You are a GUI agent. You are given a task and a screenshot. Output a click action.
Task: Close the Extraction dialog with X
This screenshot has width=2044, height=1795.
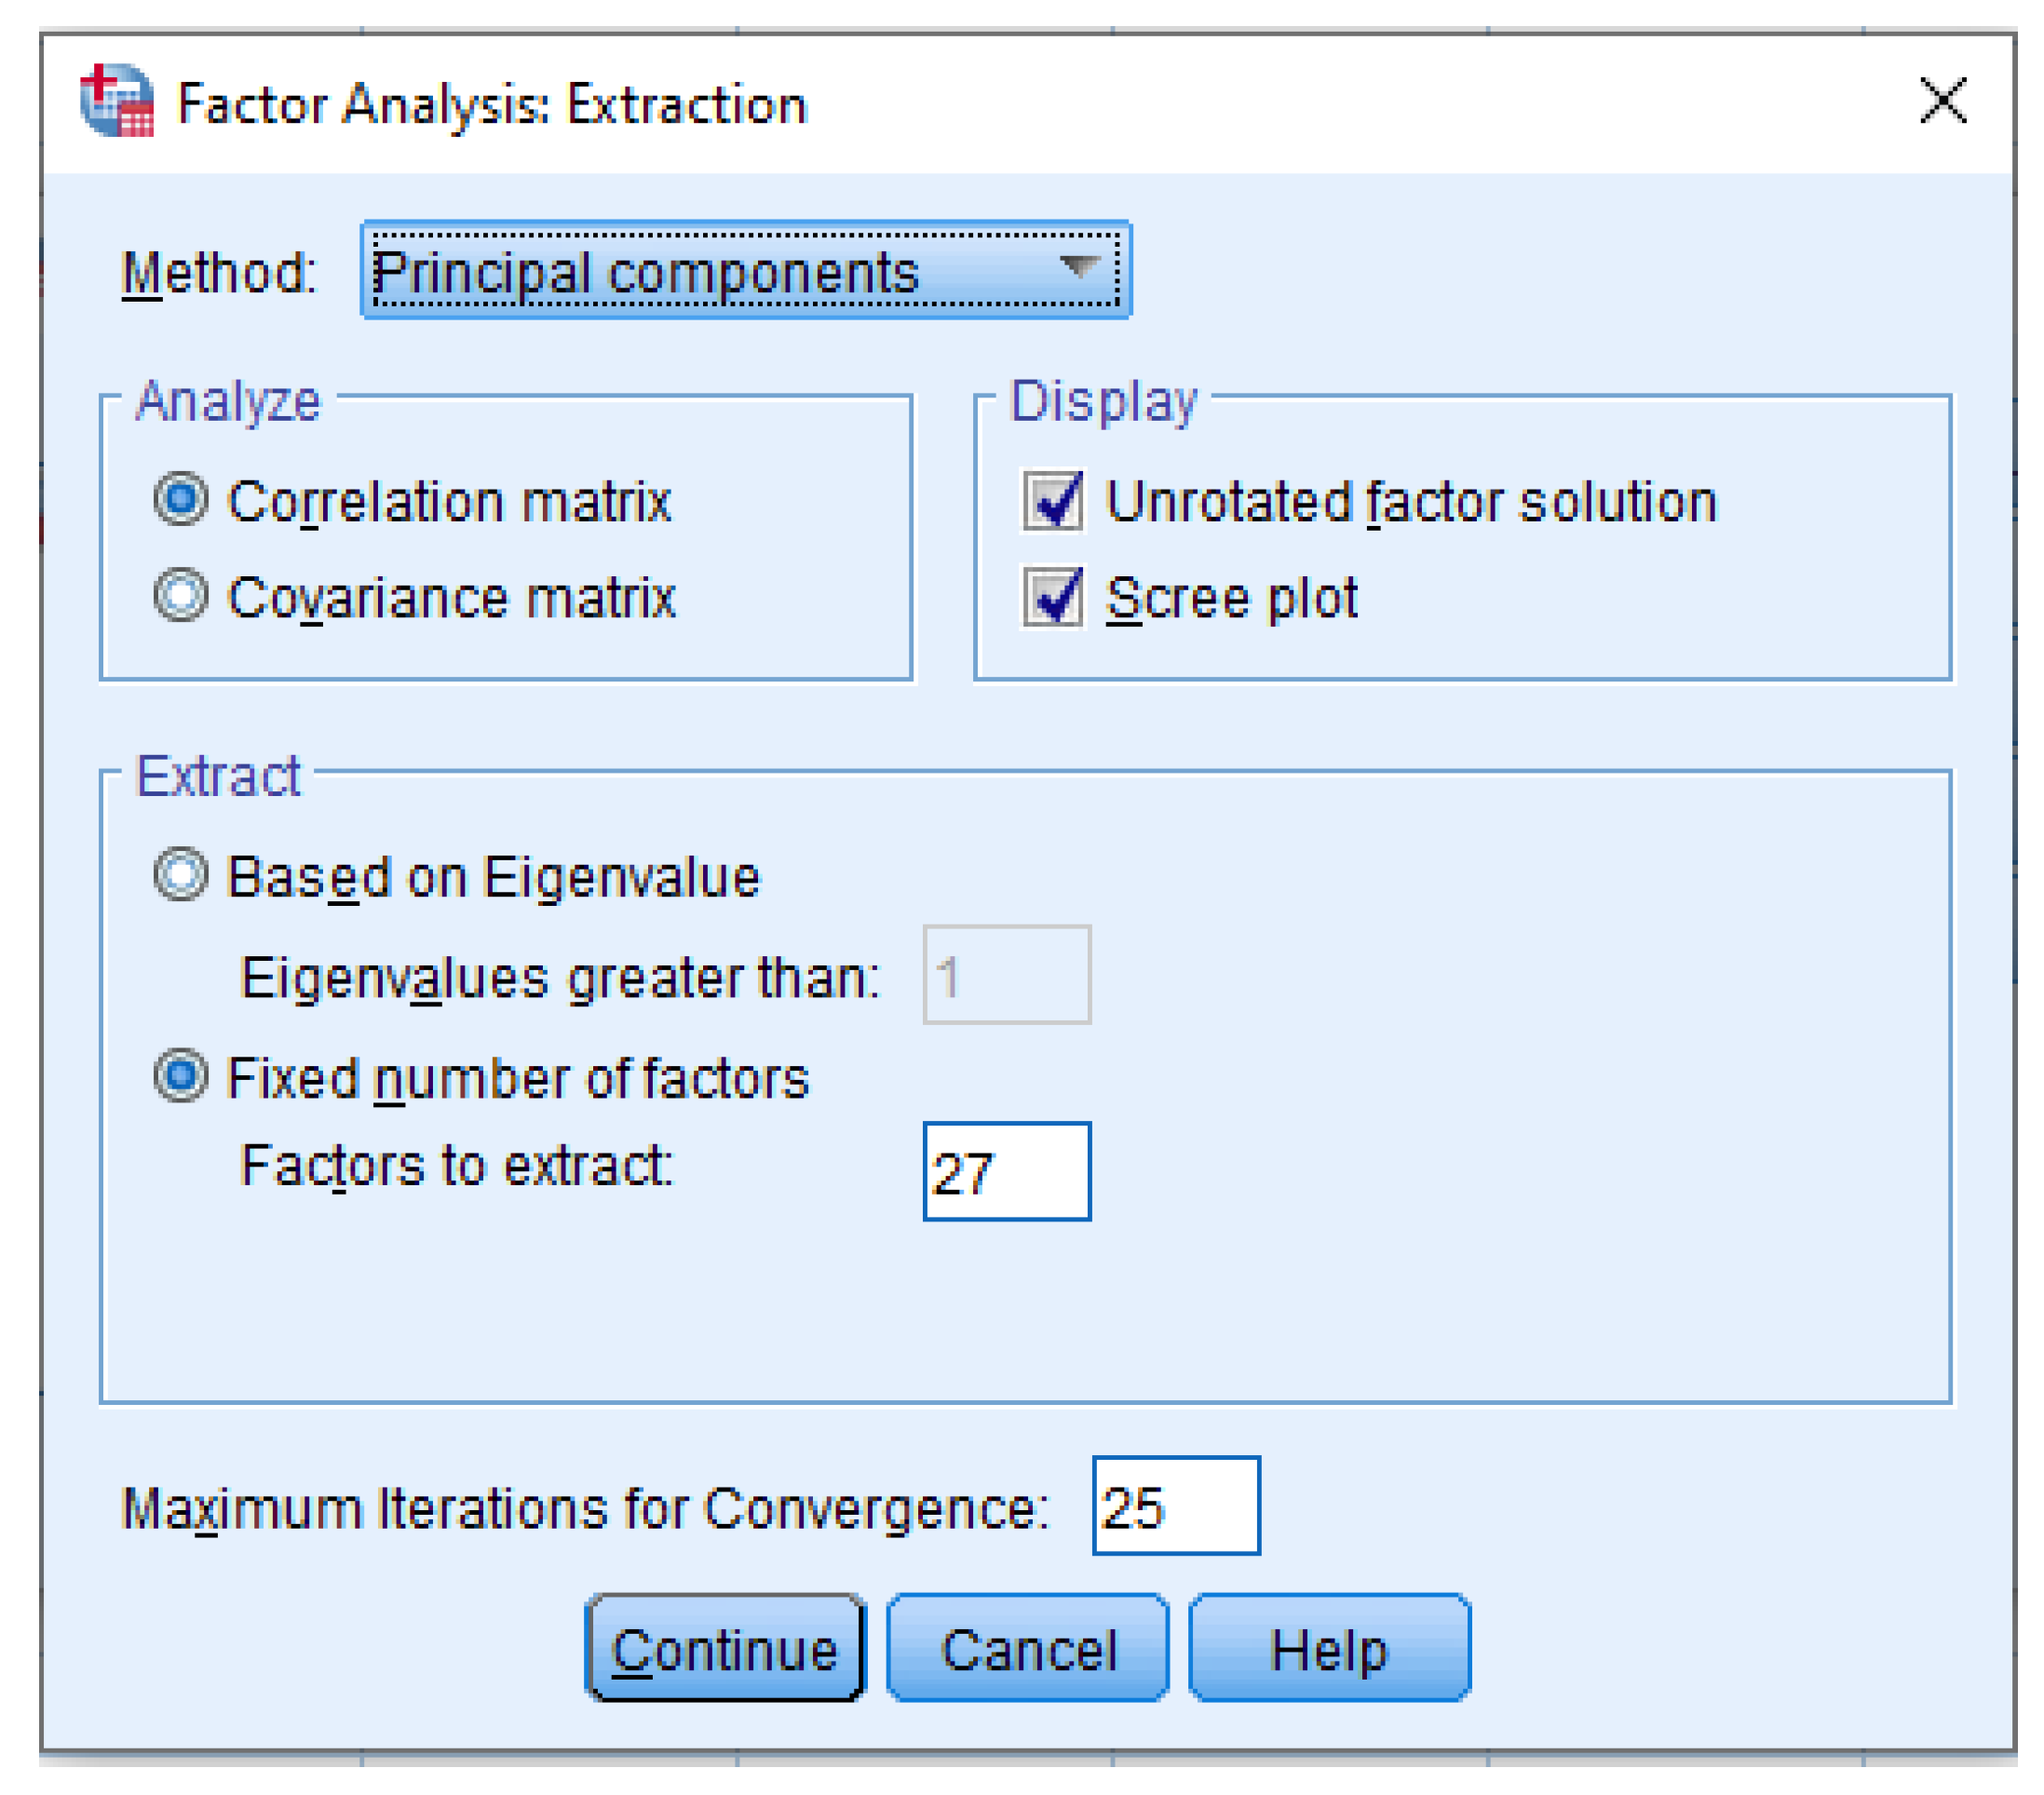(x=1943, y=101)
